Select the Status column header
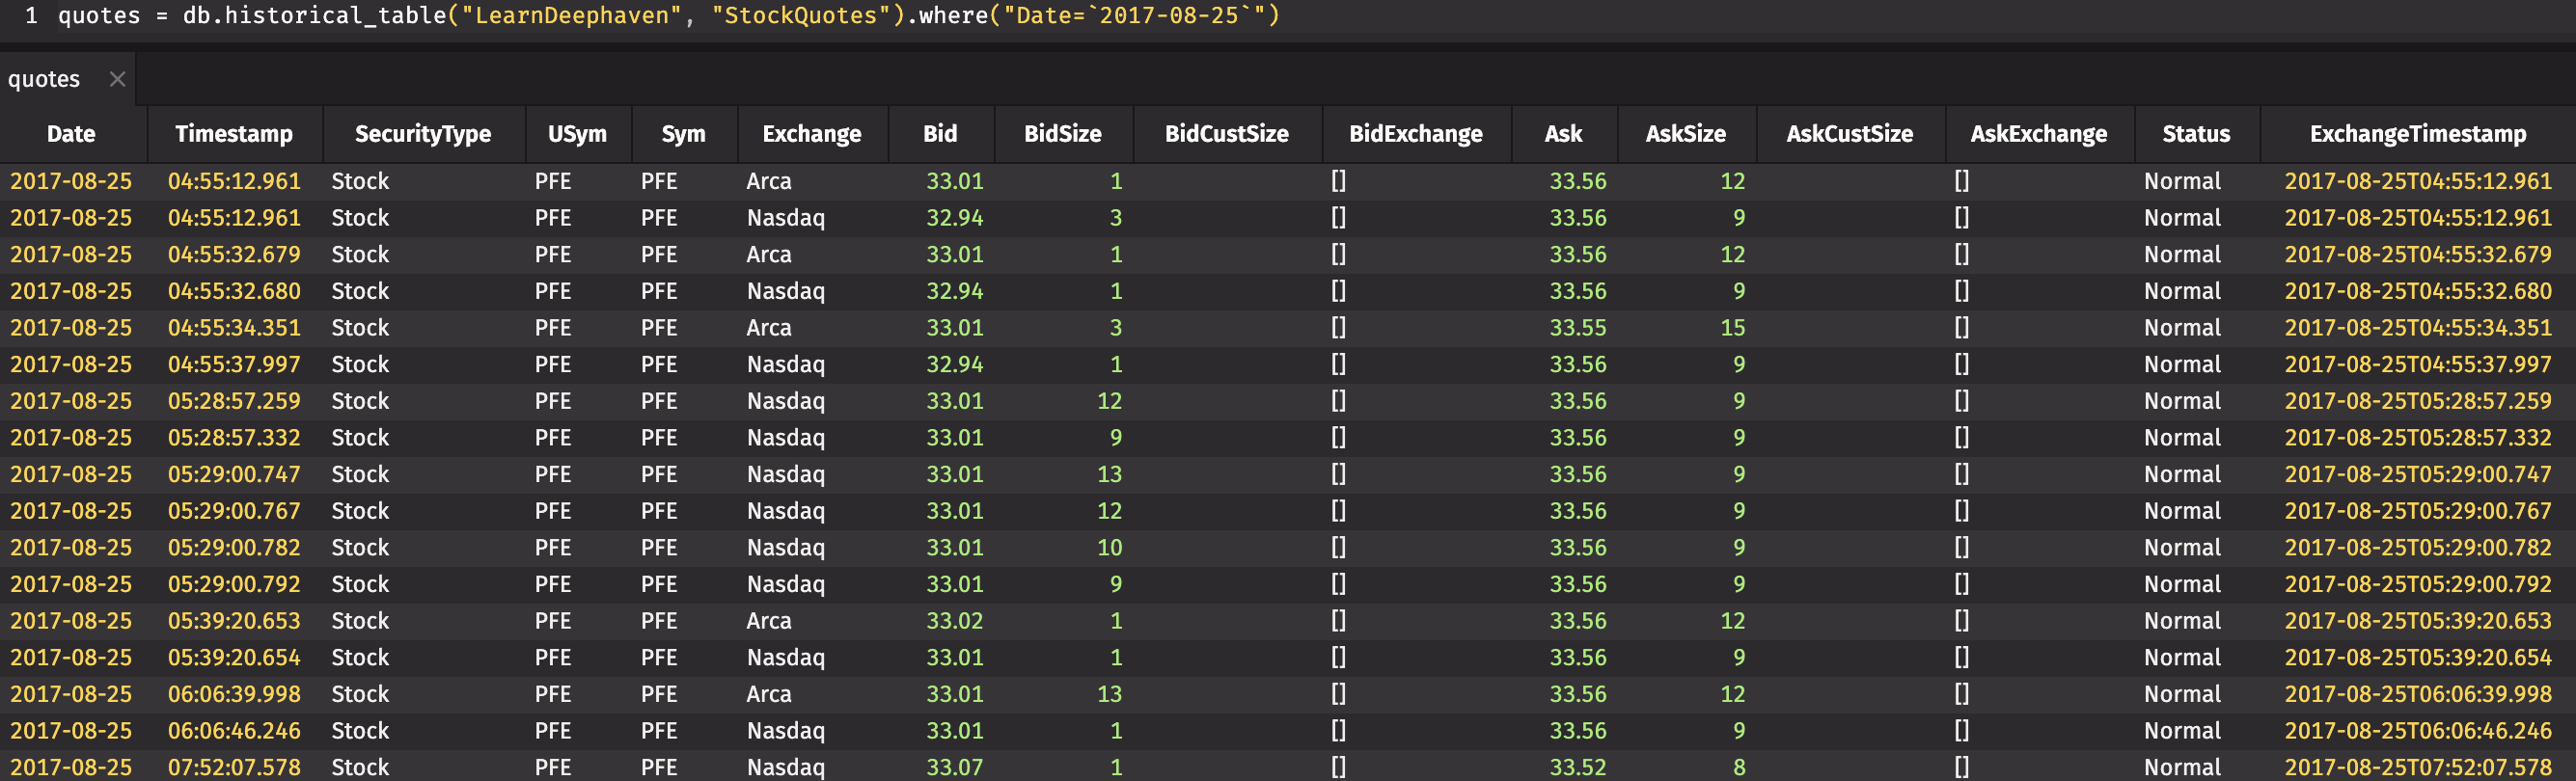2576x781 pixels. tap(2196, 134)
